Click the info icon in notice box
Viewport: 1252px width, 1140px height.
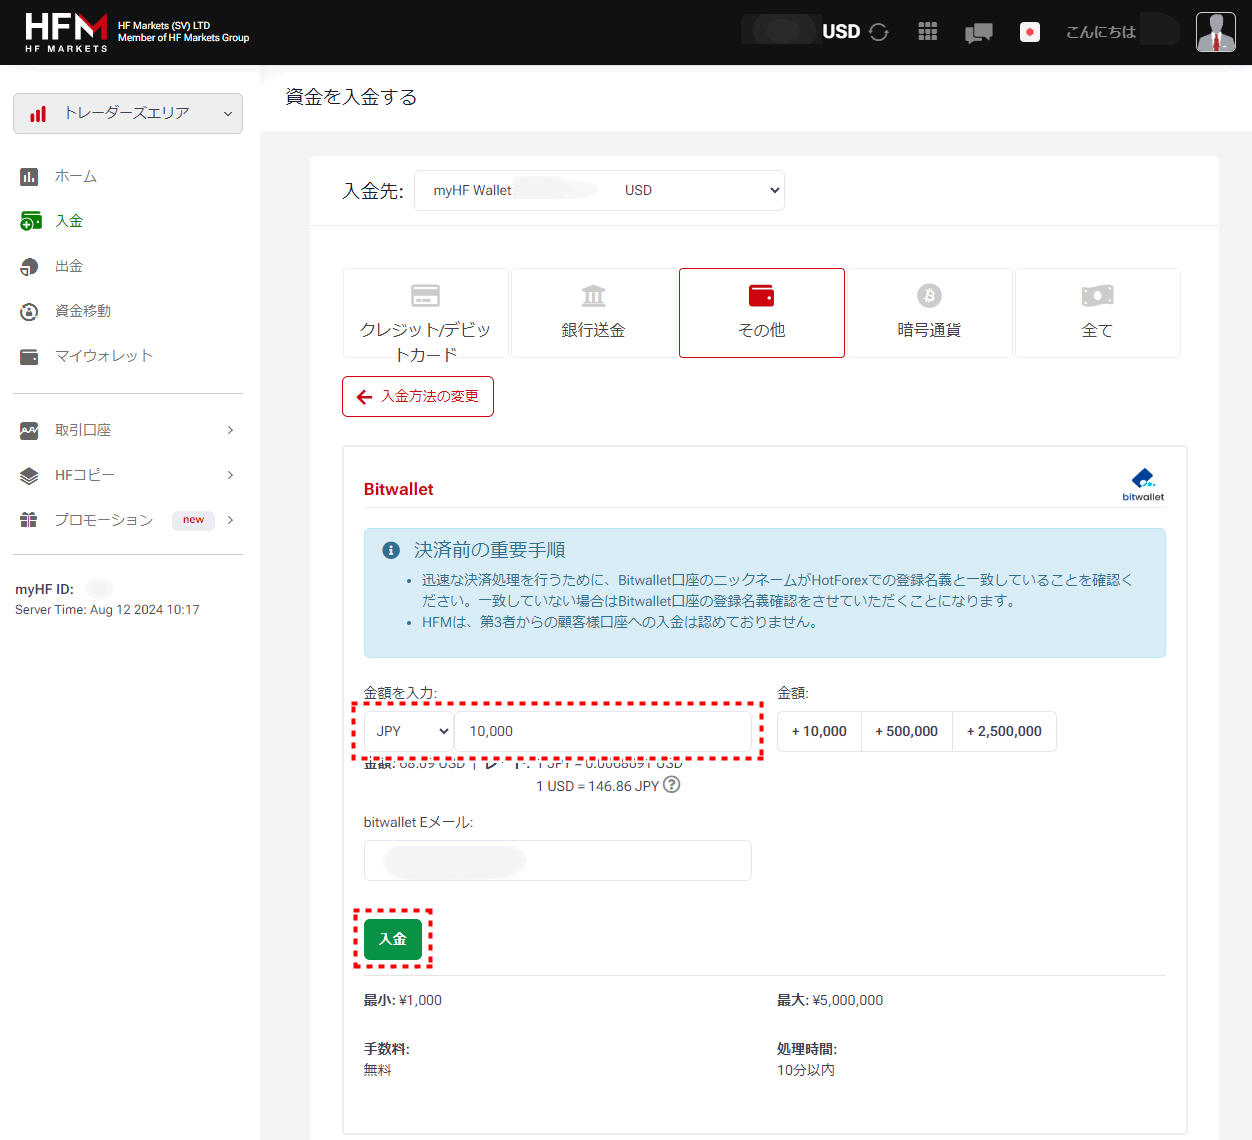(x=392, y=550)
